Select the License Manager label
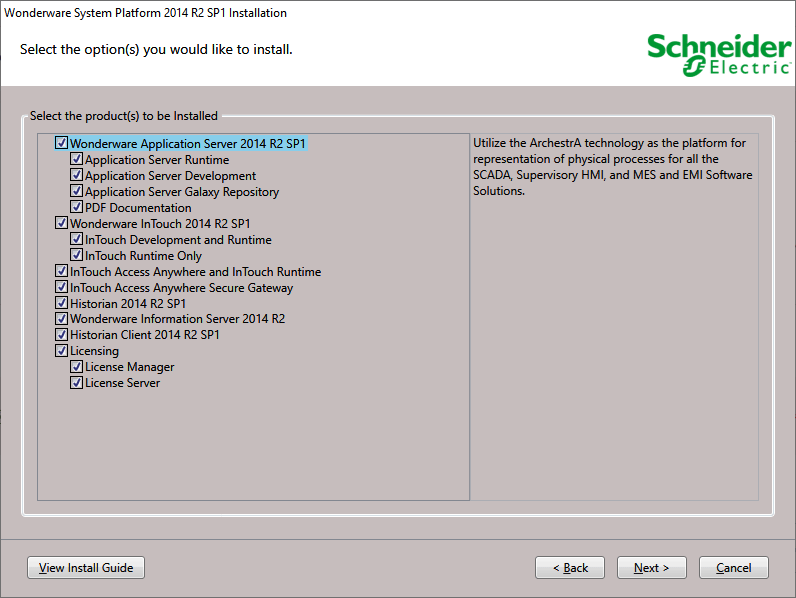 click(129, 367)
